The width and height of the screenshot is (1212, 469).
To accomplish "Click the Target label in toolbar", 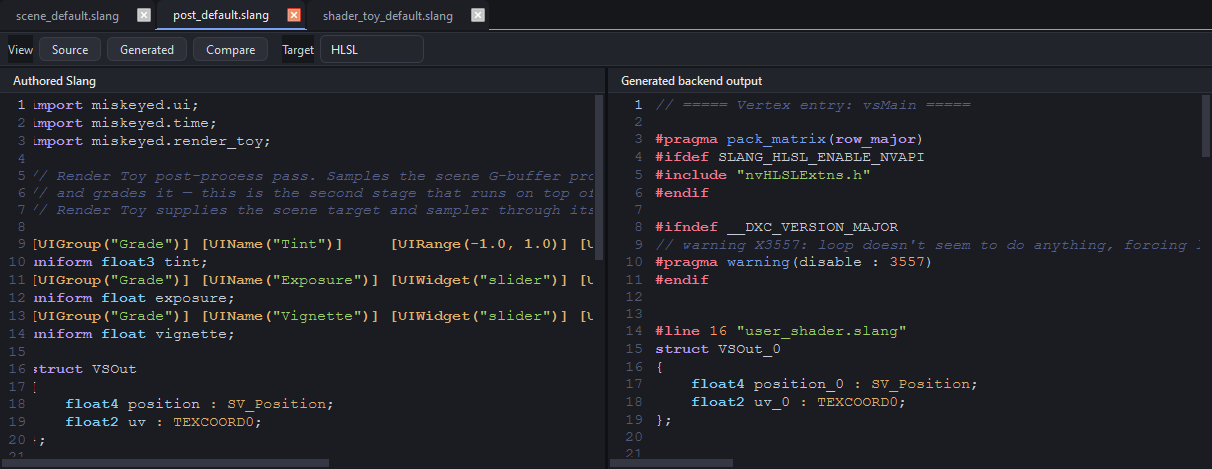I will 298,49.
